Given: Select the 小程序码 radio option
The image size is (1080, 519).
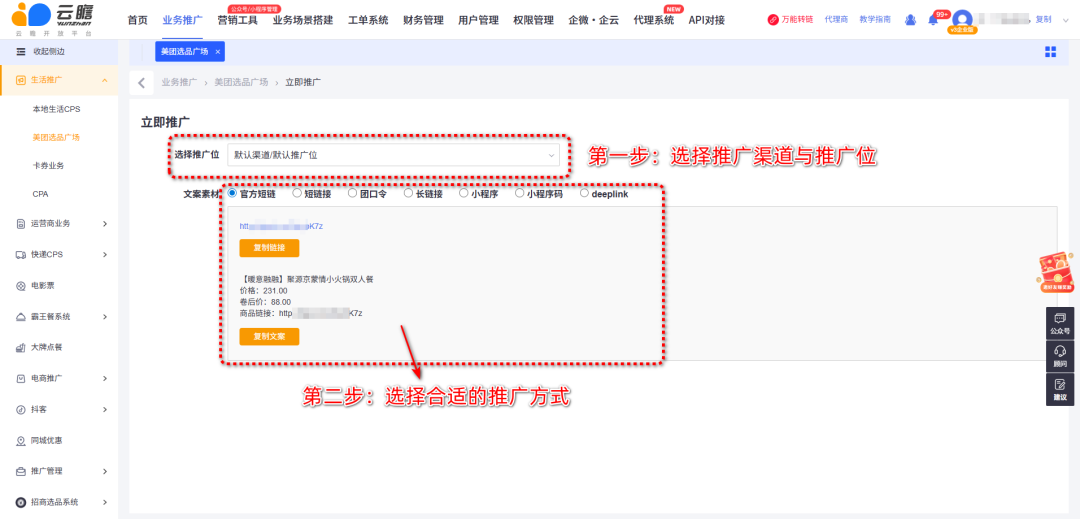Looking at the screenshot, I should [519, 193].
